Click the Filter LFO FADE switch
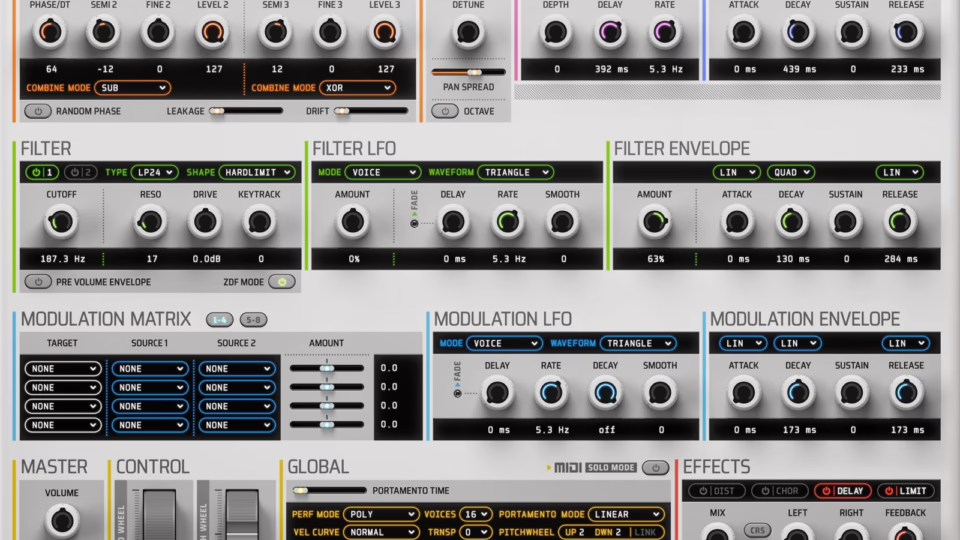The image size is (960, 540). point(414,223)
